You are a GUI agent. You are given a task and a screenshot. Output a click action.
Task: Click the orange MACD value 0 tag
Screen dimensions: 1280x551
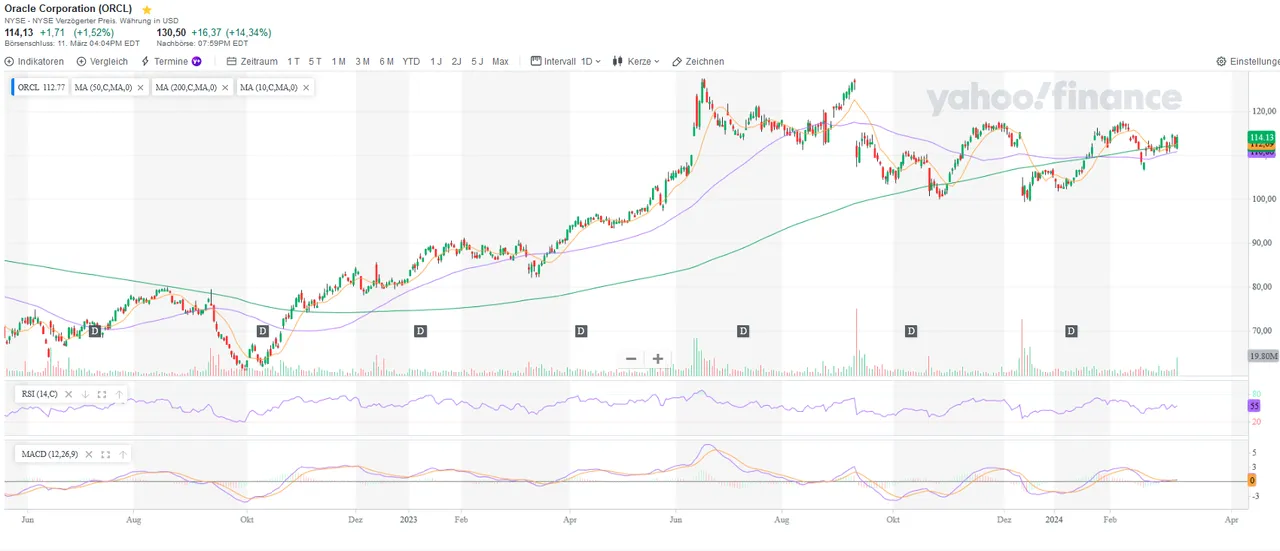pos(1252,481)
